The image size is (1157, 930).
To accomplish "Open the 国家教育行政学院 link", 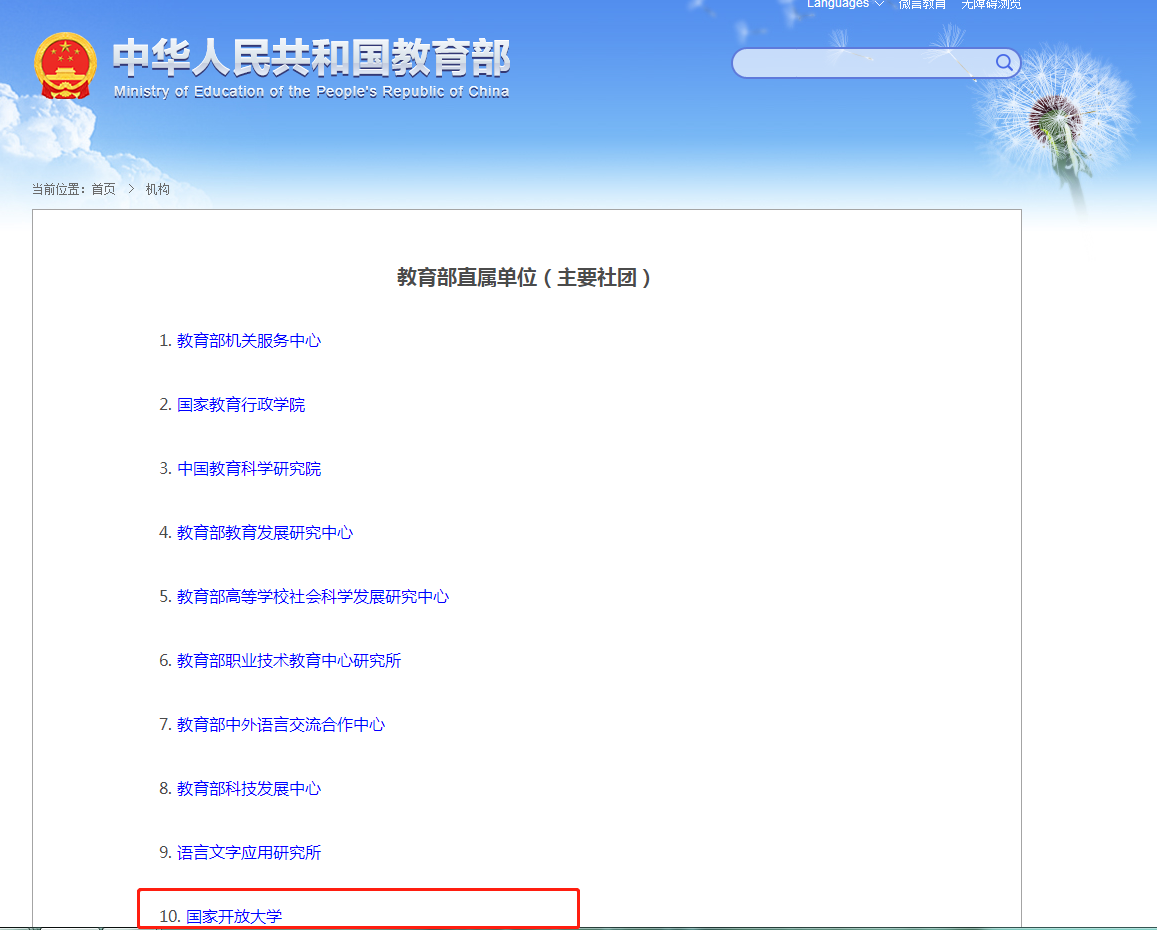I will click(x=241, y=404).
